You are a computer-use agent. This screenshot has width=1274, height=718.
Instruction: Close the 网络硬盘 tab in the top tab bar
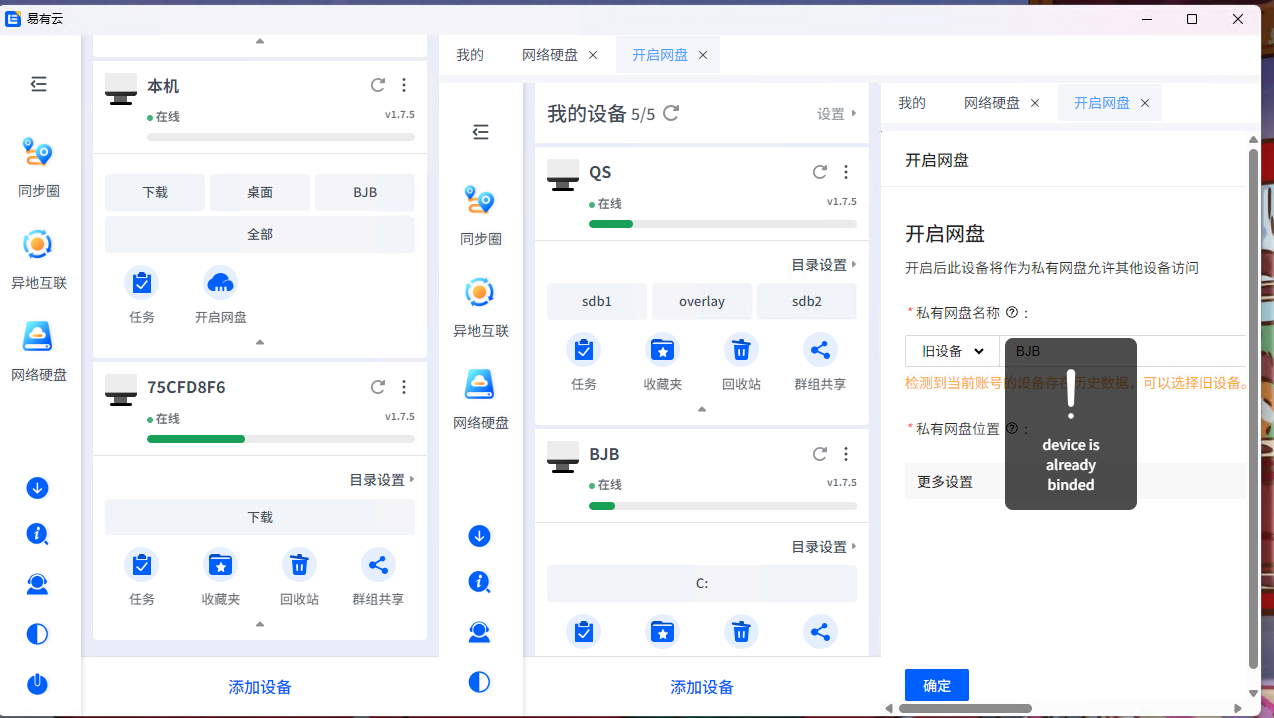click(593, 55)
